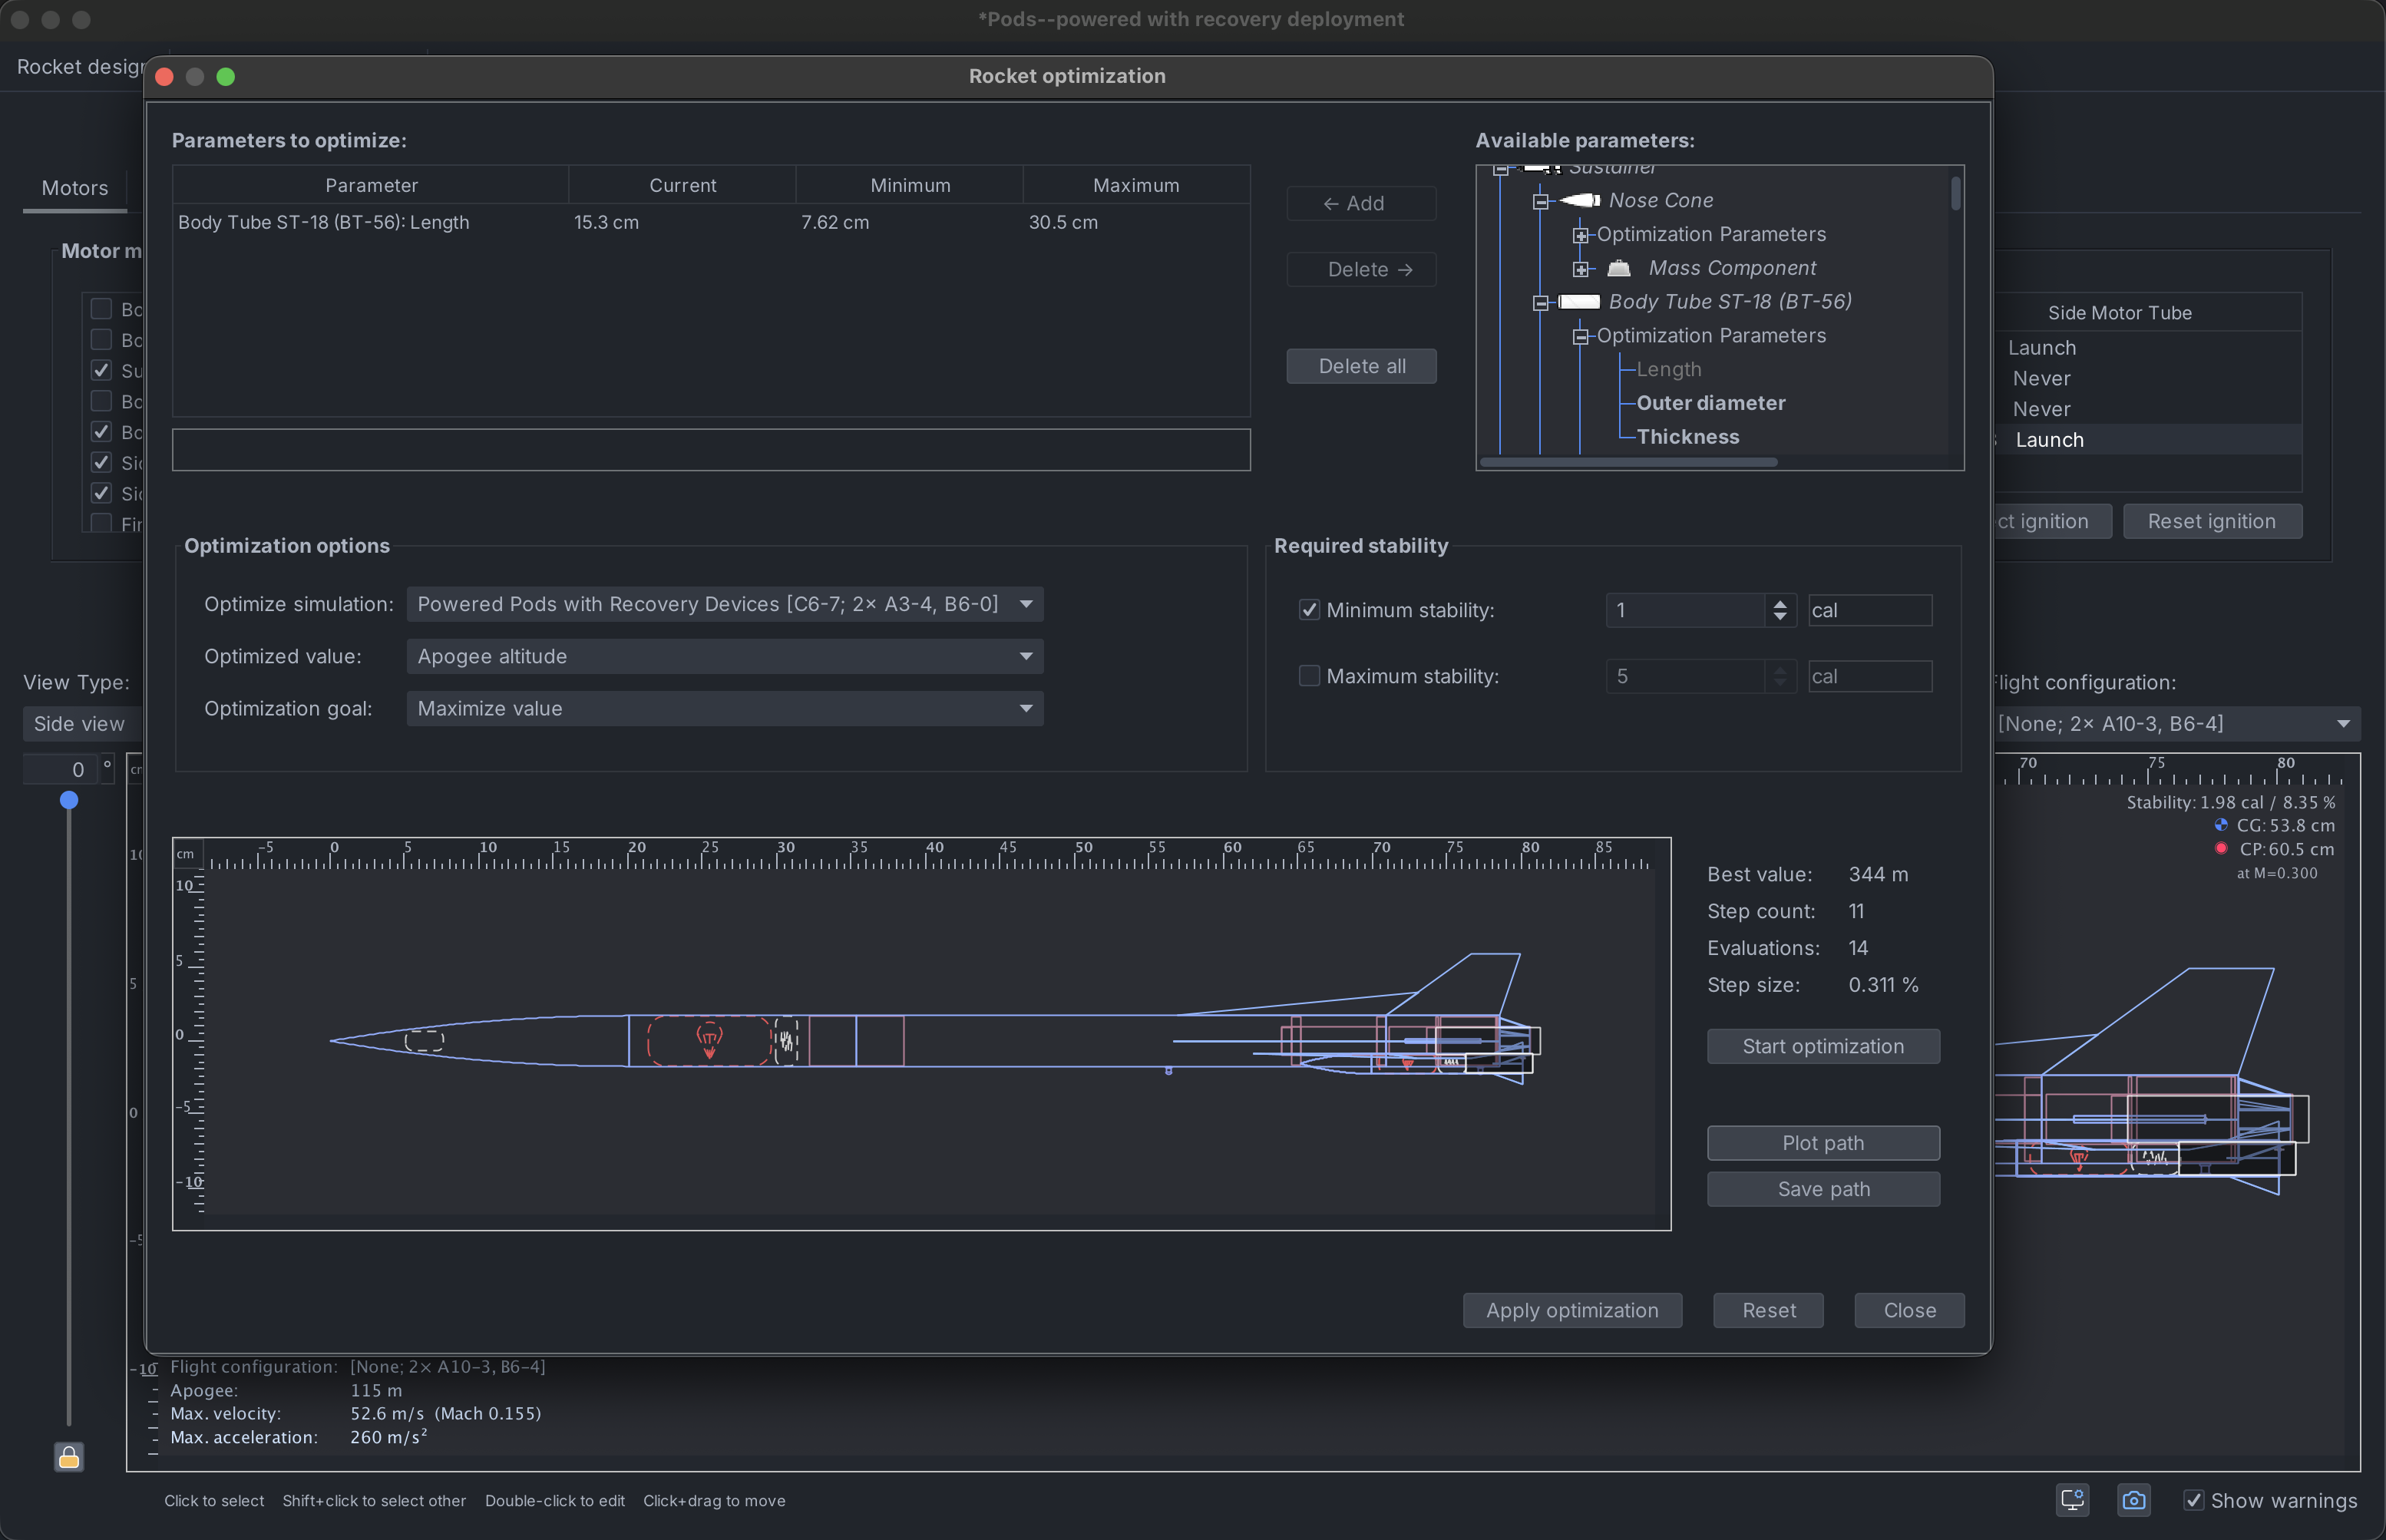Disable the Minimum stability checkbox

pos(1309,610)
